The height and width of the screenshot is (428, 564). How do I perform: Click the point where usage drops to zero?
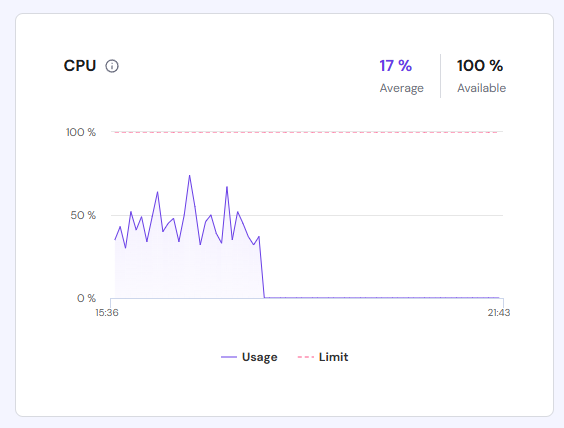264,297
